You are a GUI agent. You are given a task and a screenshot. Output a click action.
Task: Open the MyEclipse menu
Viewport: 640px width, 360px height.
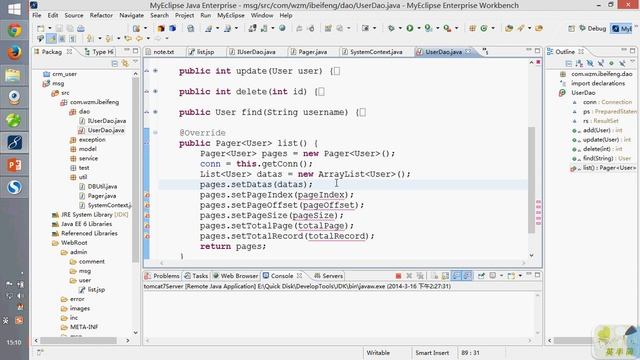[x=231, y=15]
